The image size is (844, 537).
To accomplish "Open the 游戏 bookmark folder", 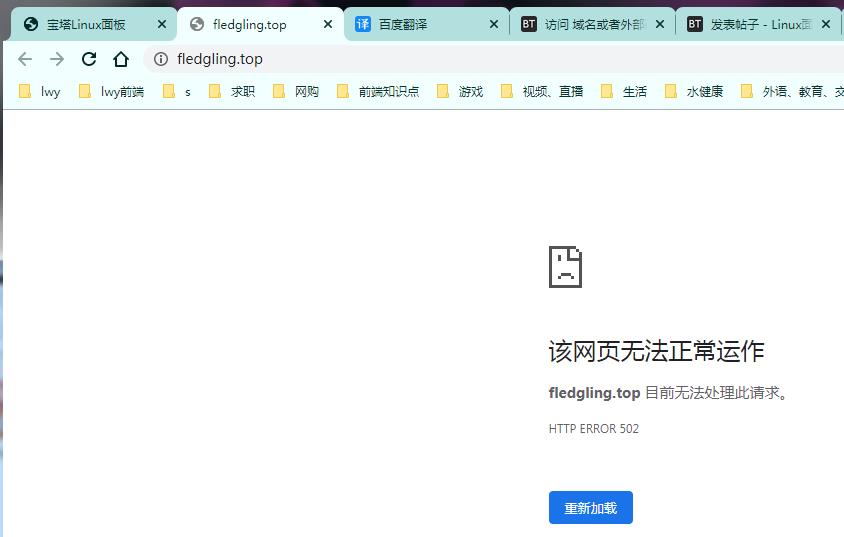I will 460,91.
